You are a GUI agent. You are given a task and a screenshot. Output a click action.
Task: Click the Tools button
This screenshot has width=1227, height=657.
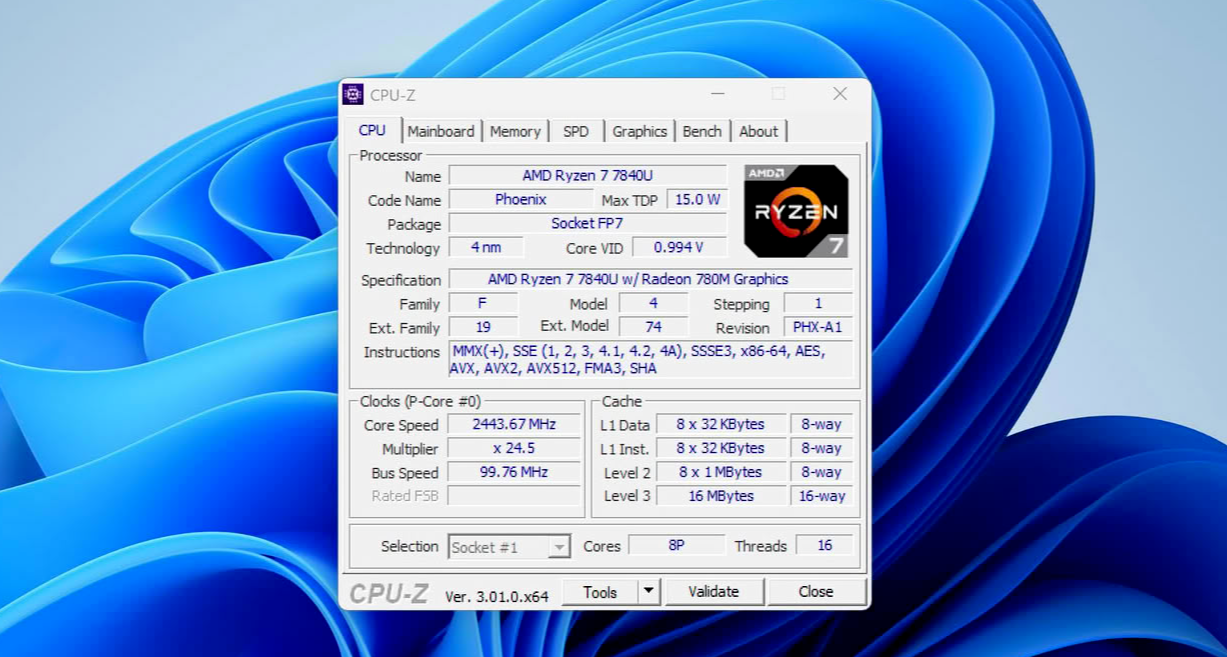(x=600, y=592)
